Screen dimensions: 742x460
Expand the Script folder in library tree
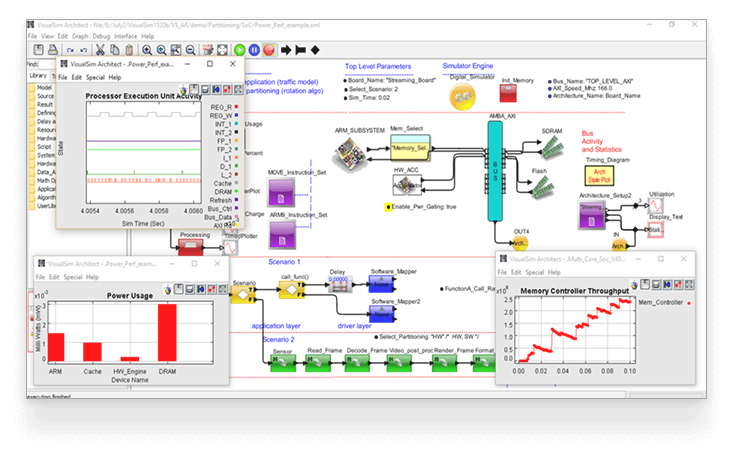(x=44, y=146)
